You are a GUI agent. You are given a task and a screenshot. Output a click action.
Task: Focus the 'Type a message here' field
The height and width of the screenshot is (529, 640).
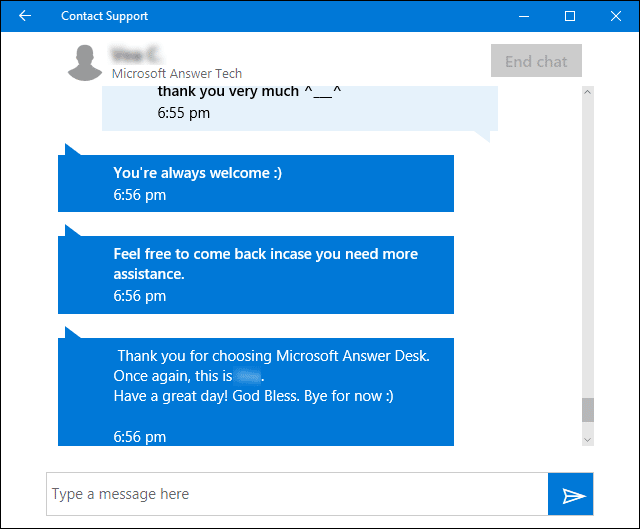click(297, 494)
